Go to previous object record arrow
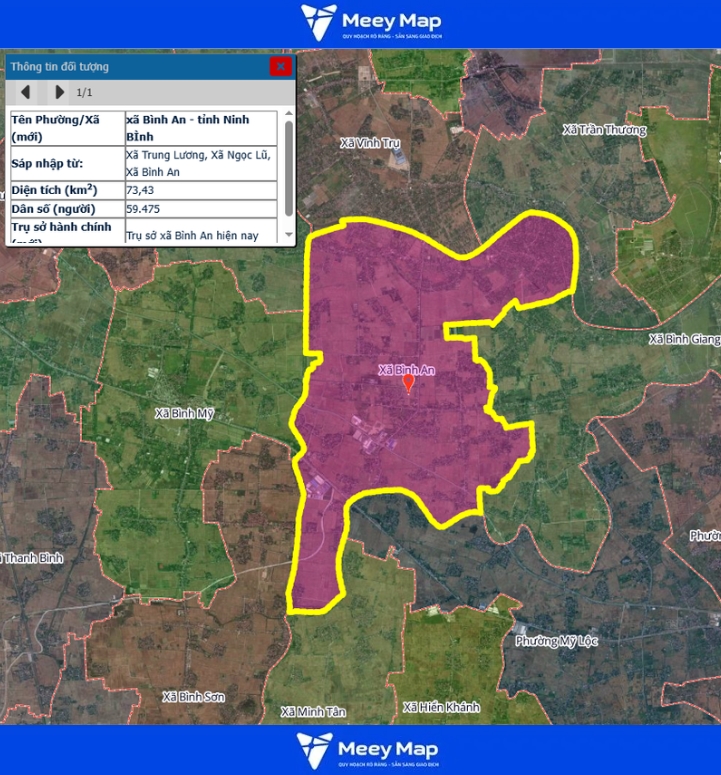Screen dimensions: 721x775 coord(26,93)
